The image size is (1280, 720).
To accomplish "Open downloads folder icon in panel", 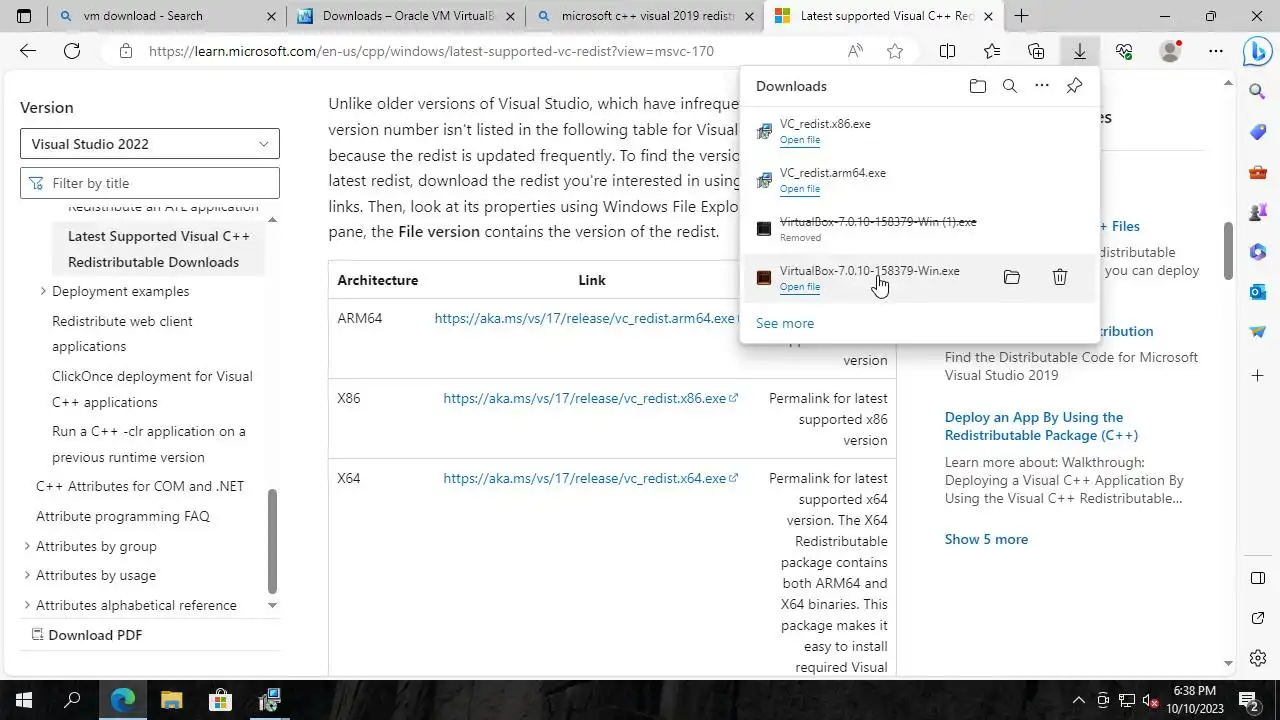I will [978, 86].
